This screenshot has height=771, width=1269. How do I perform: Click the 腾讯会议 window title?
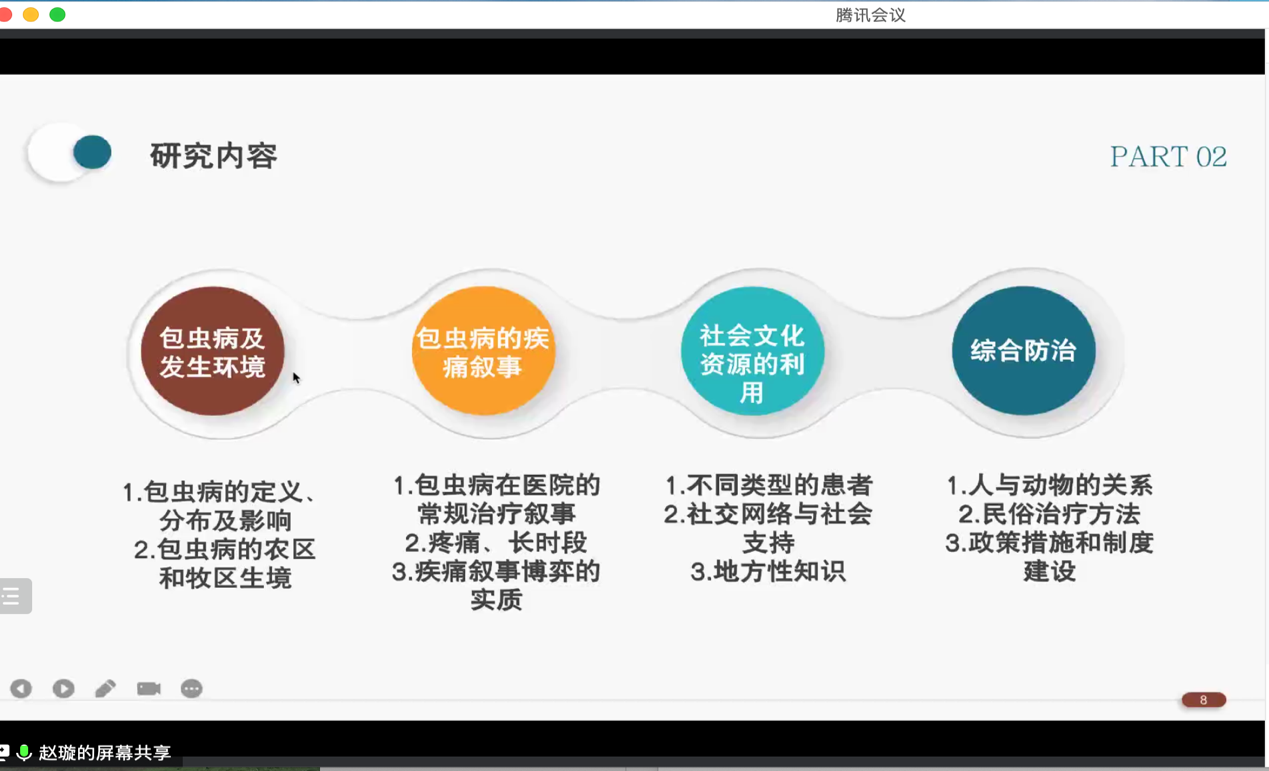[x=870, y=15]
